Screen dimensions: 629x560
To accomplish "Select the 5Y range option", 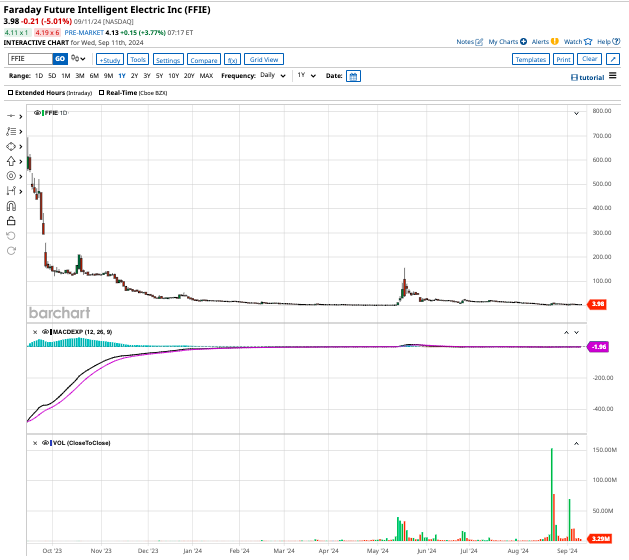I will click(161, 76).
